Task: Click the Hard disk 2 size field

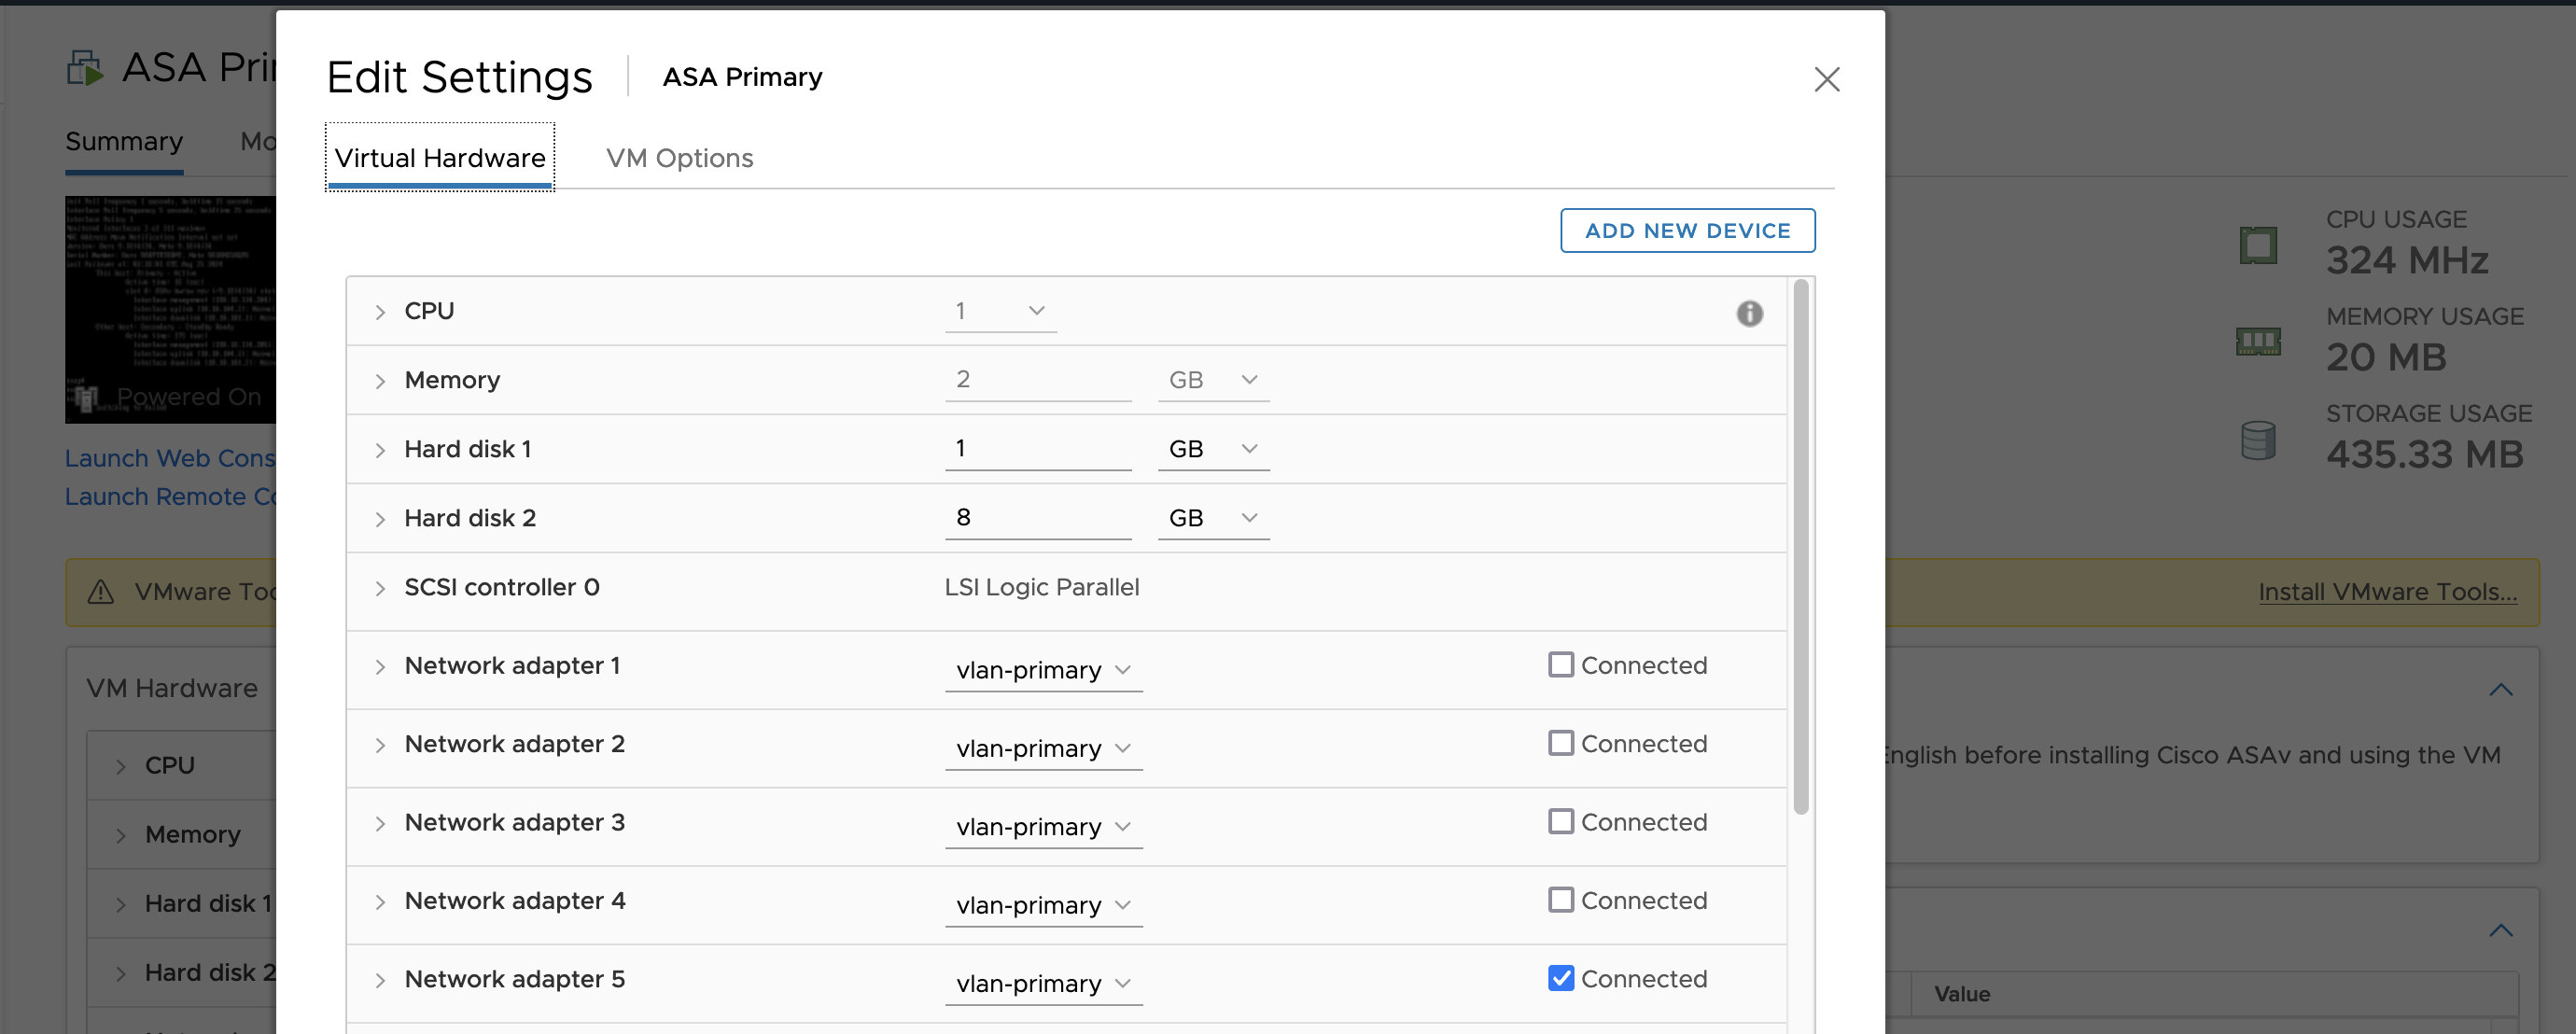Action: 1036,518
